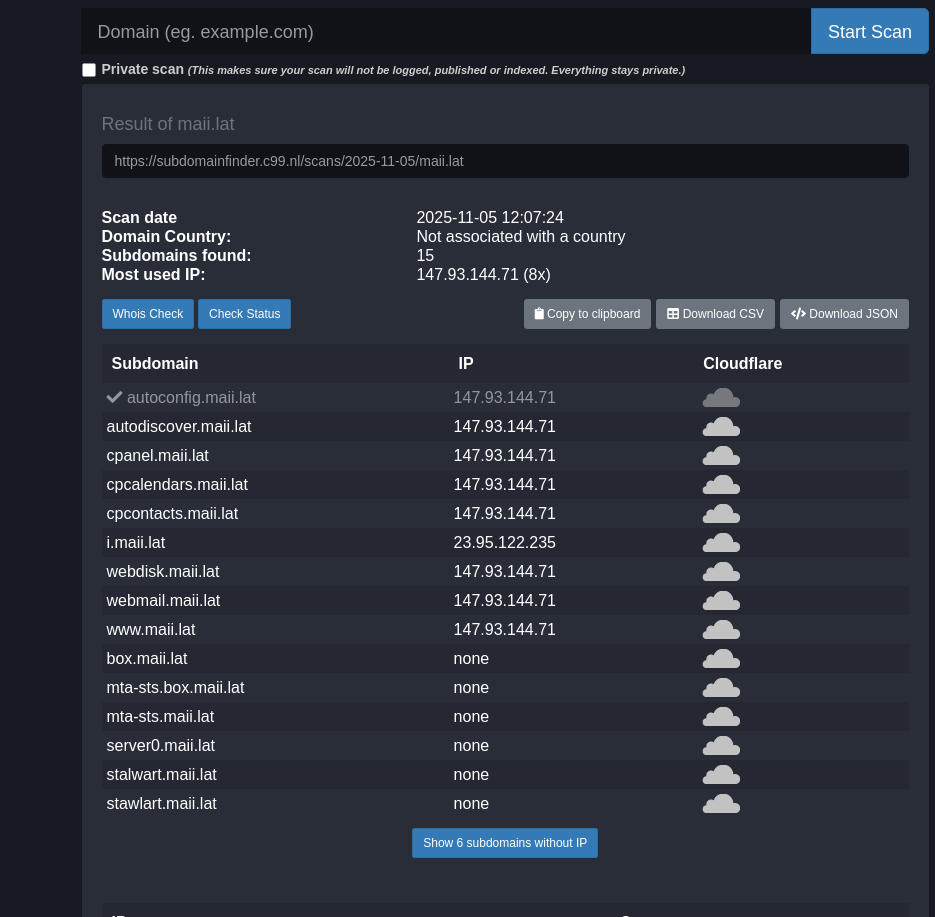Click the clipboard icon on Copy to clipboard
The image size is (935, 917).
coord(539,314)
